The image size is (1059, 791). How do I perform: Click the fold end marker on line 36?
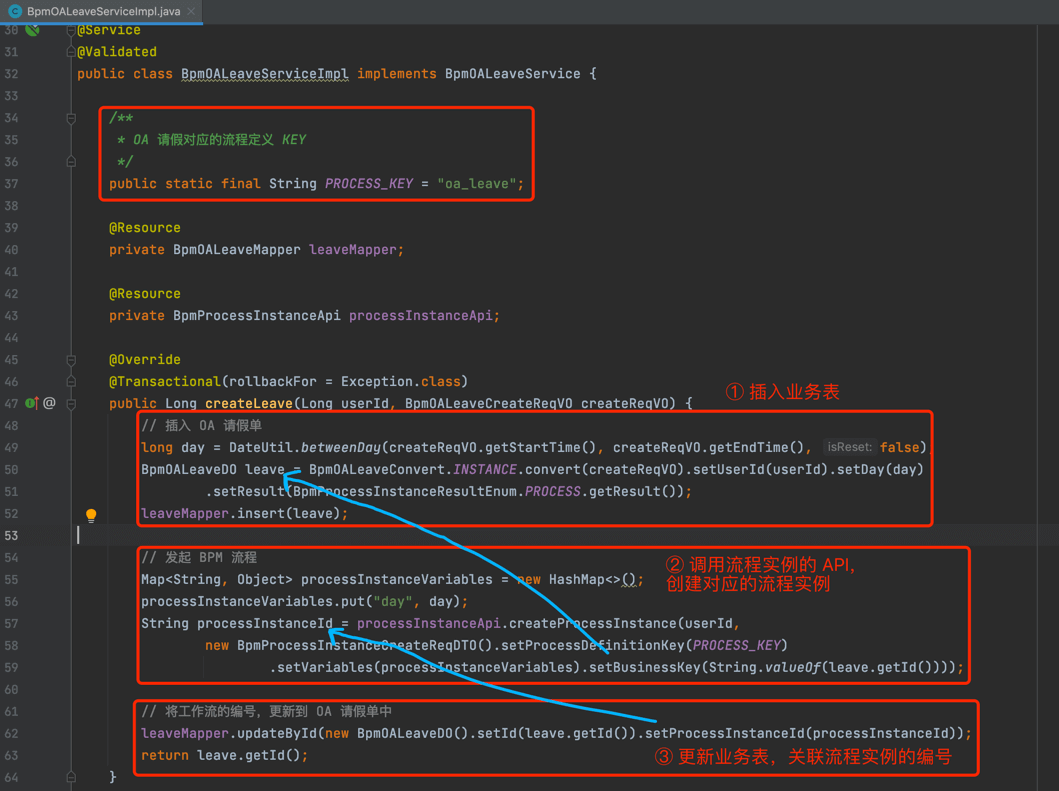click(71, 162)
